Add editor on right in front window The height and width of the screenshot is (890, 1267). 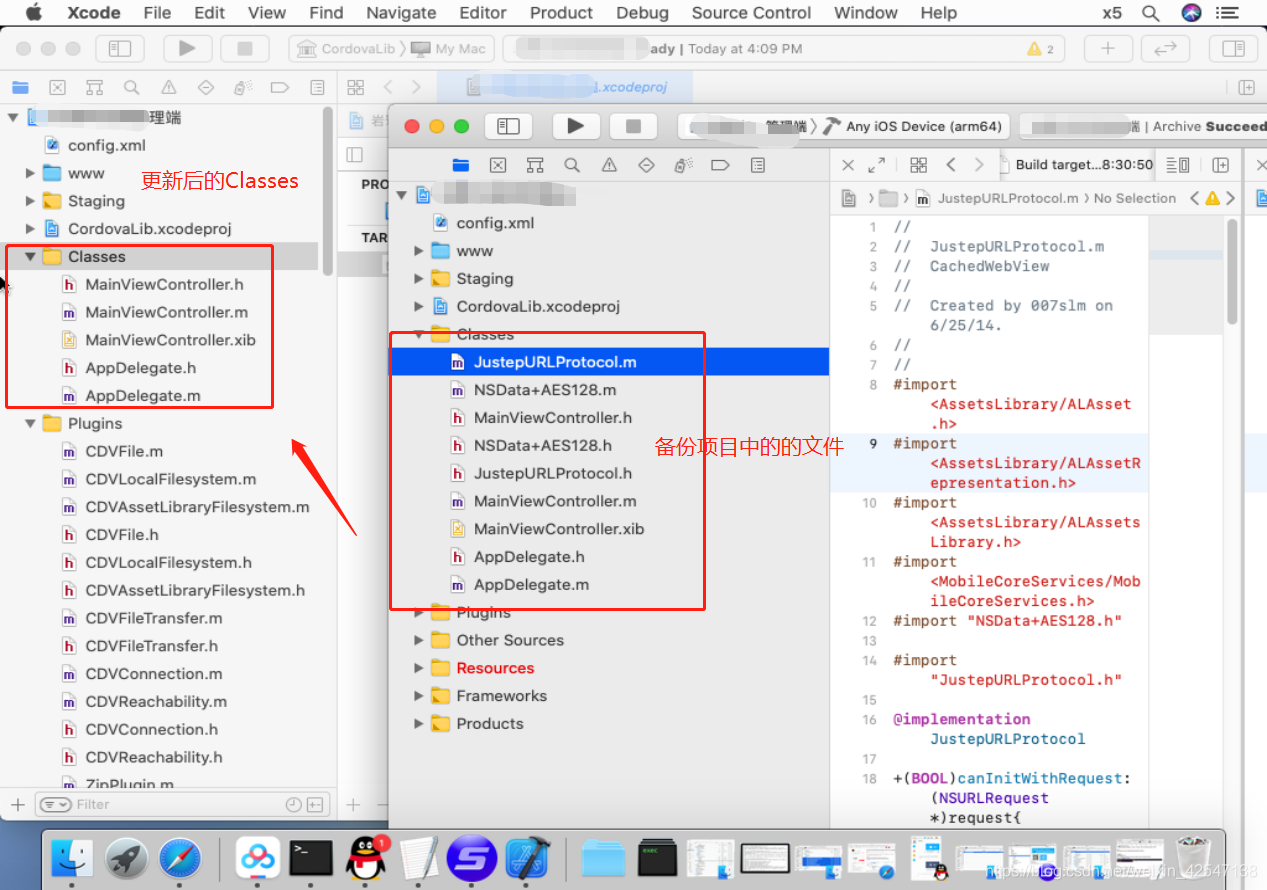(1220, 165)
